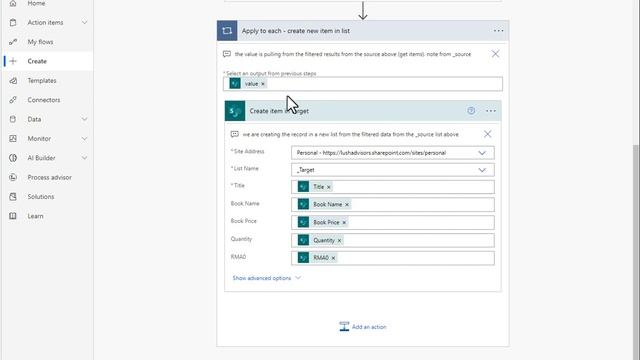Click the value dynamic content token
The height and width of the screenshot is (360, 640).
(x=247, y=84)
